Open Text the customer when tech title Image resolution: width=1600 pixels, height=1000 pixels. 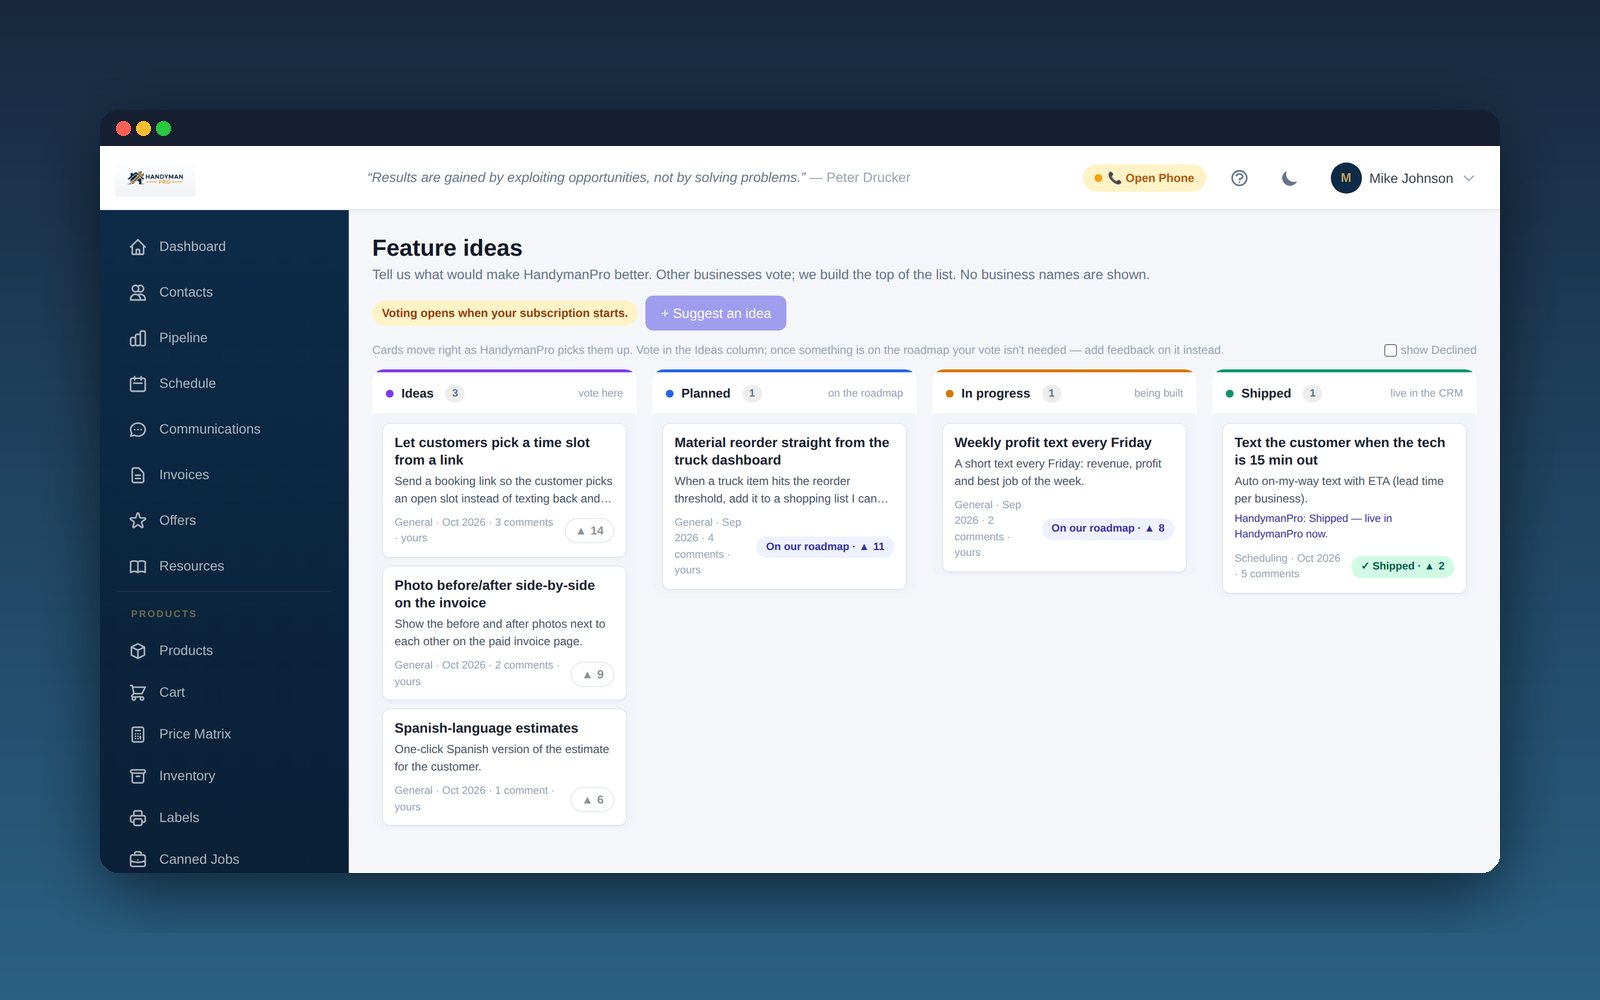coord(1340,451)
